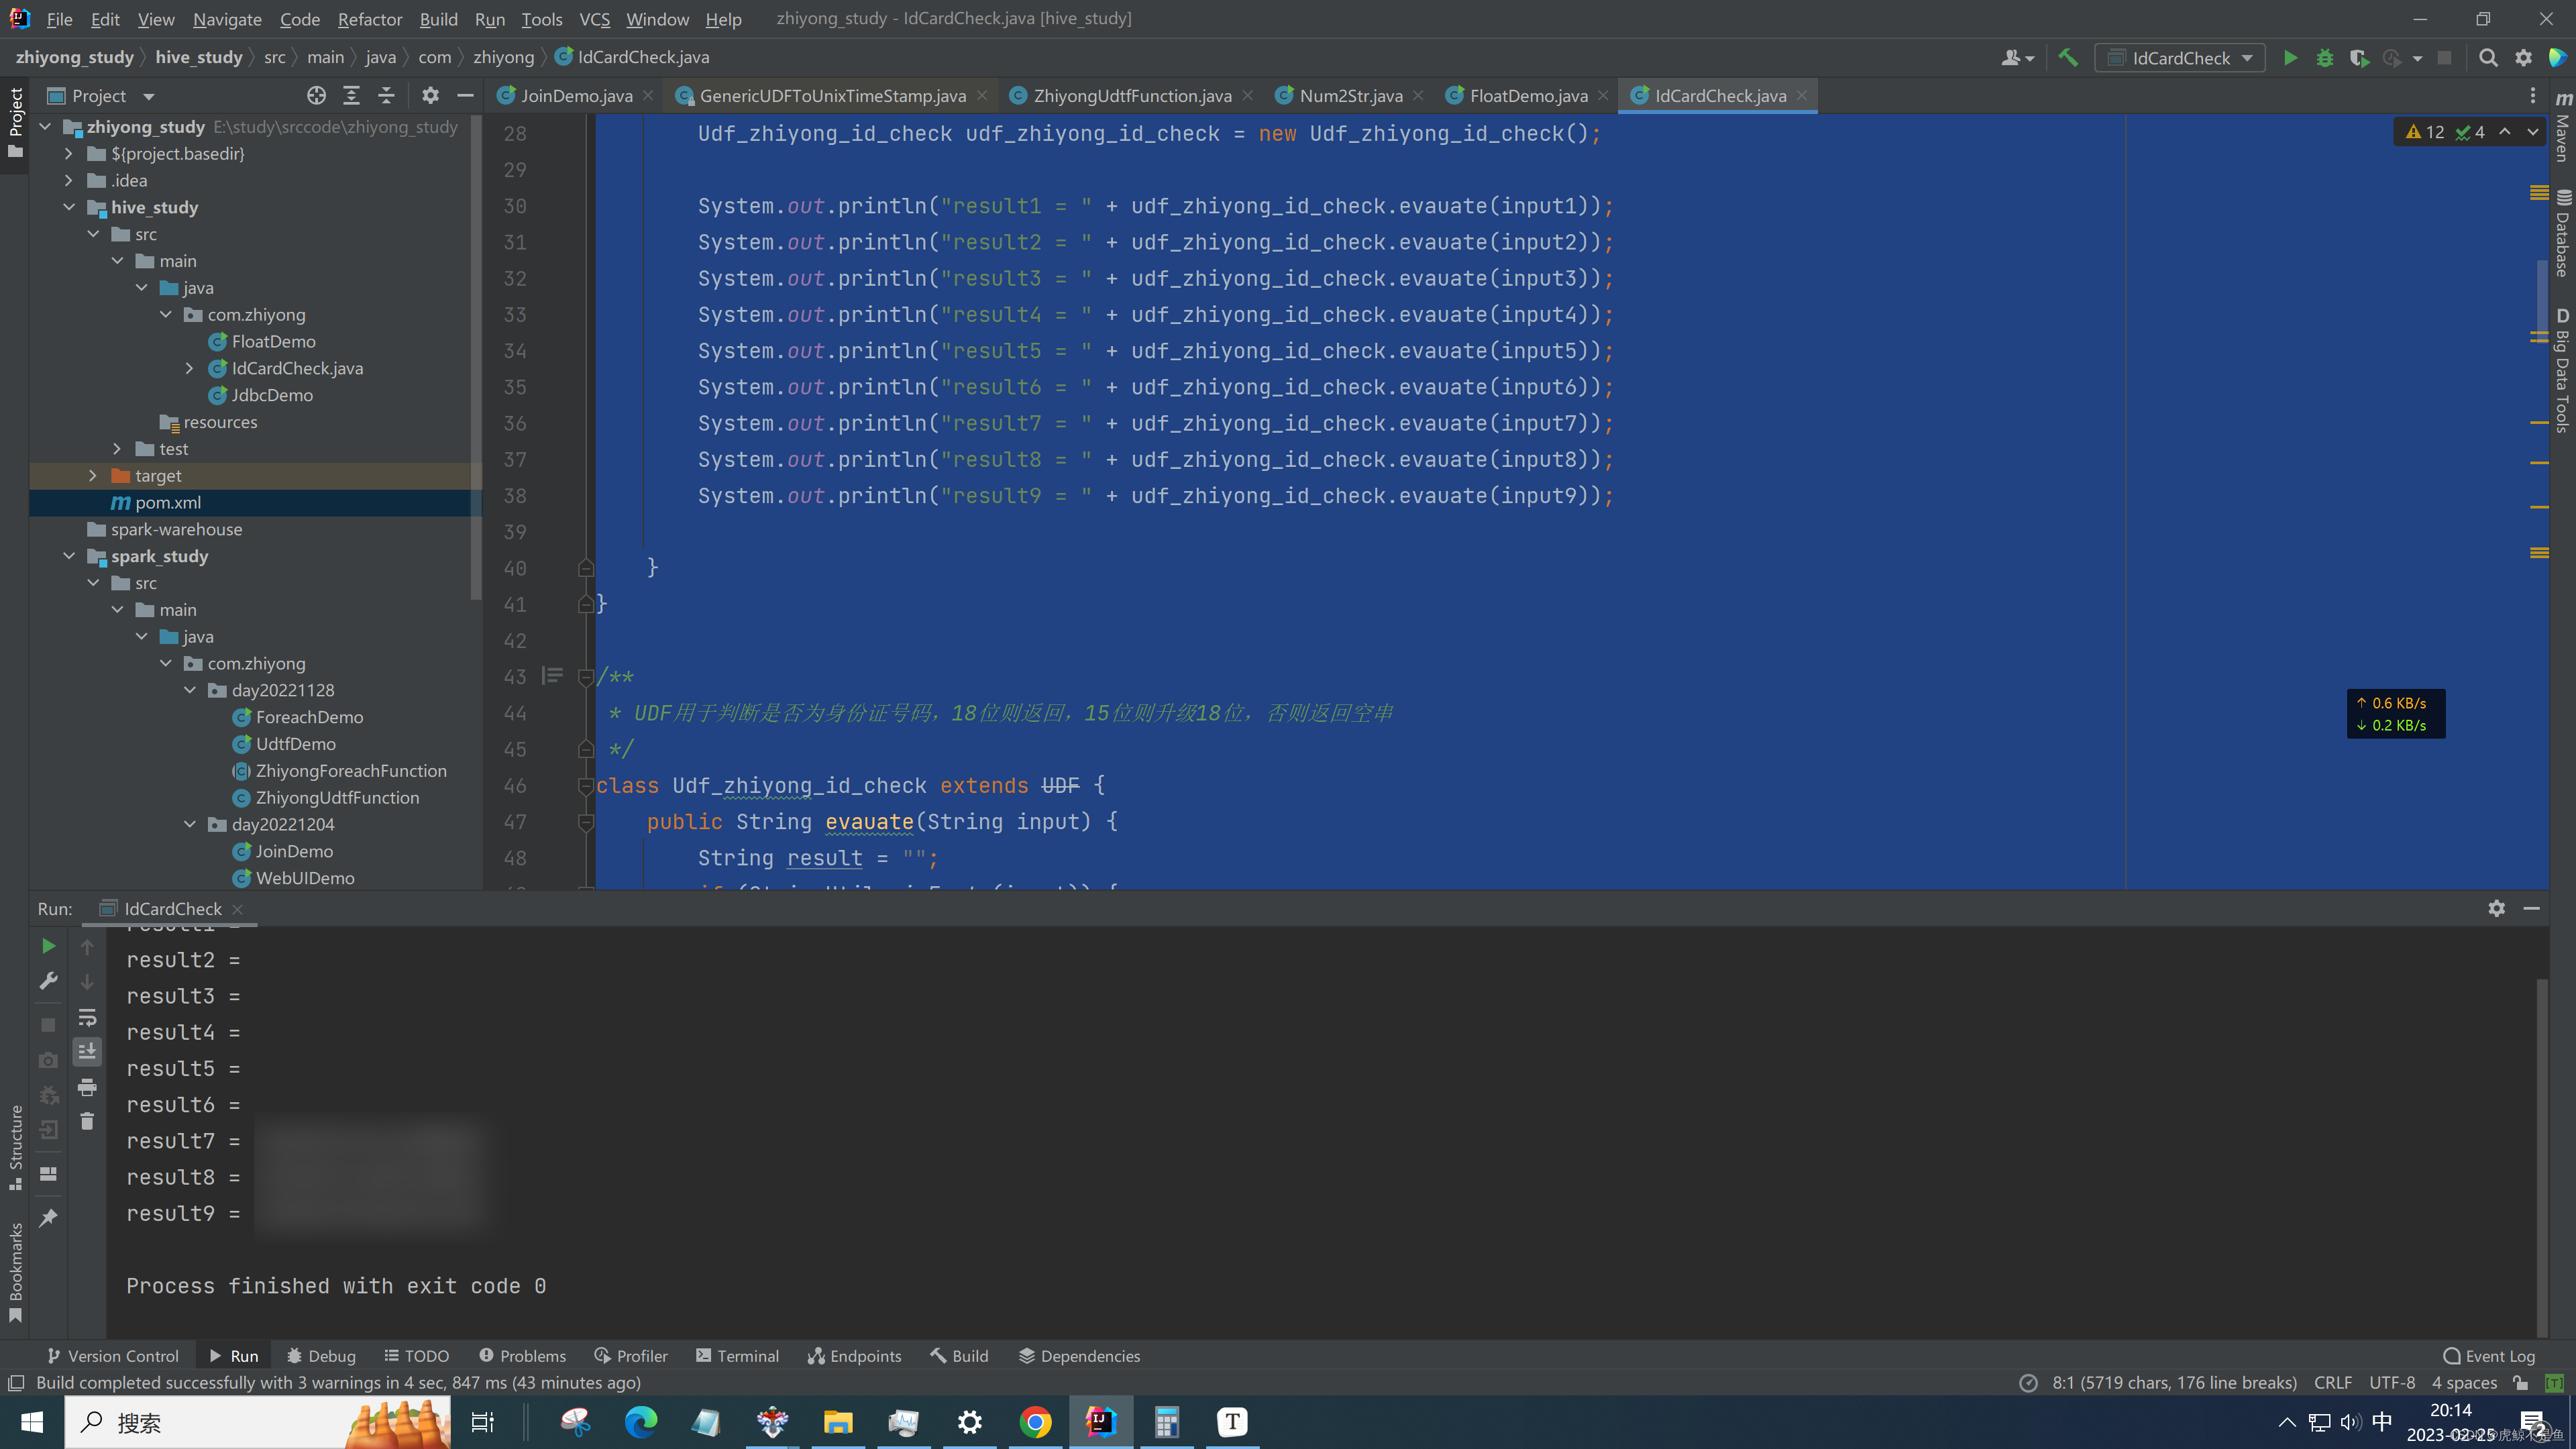Open Chrome from the taskbar

click(1035, 1422)
